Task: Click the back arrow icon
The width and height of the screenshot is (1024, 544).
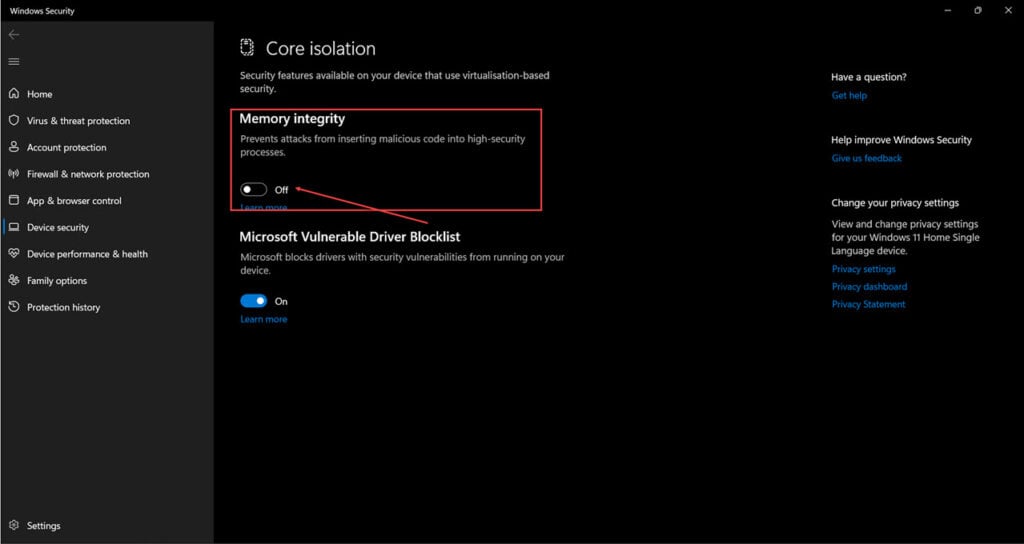Action: click(14, 35)
